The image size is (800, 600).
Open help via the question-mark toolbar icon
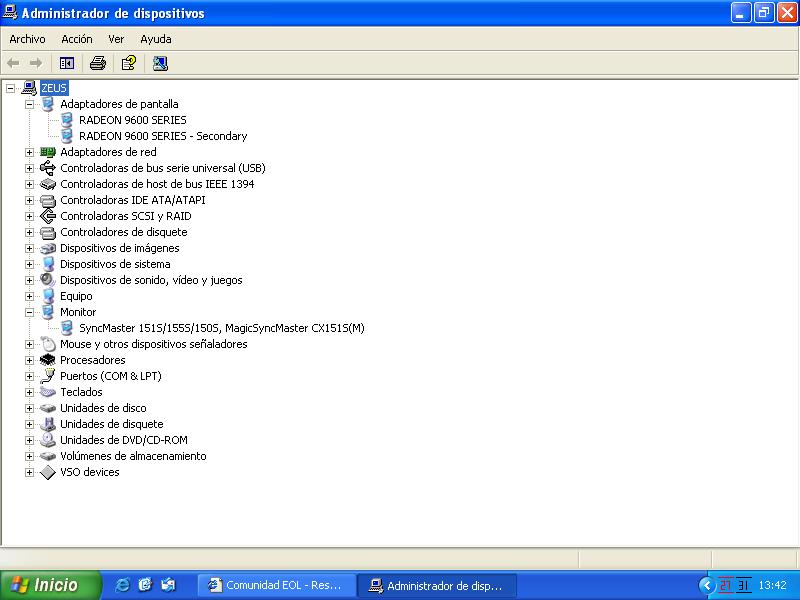[129, 63]
